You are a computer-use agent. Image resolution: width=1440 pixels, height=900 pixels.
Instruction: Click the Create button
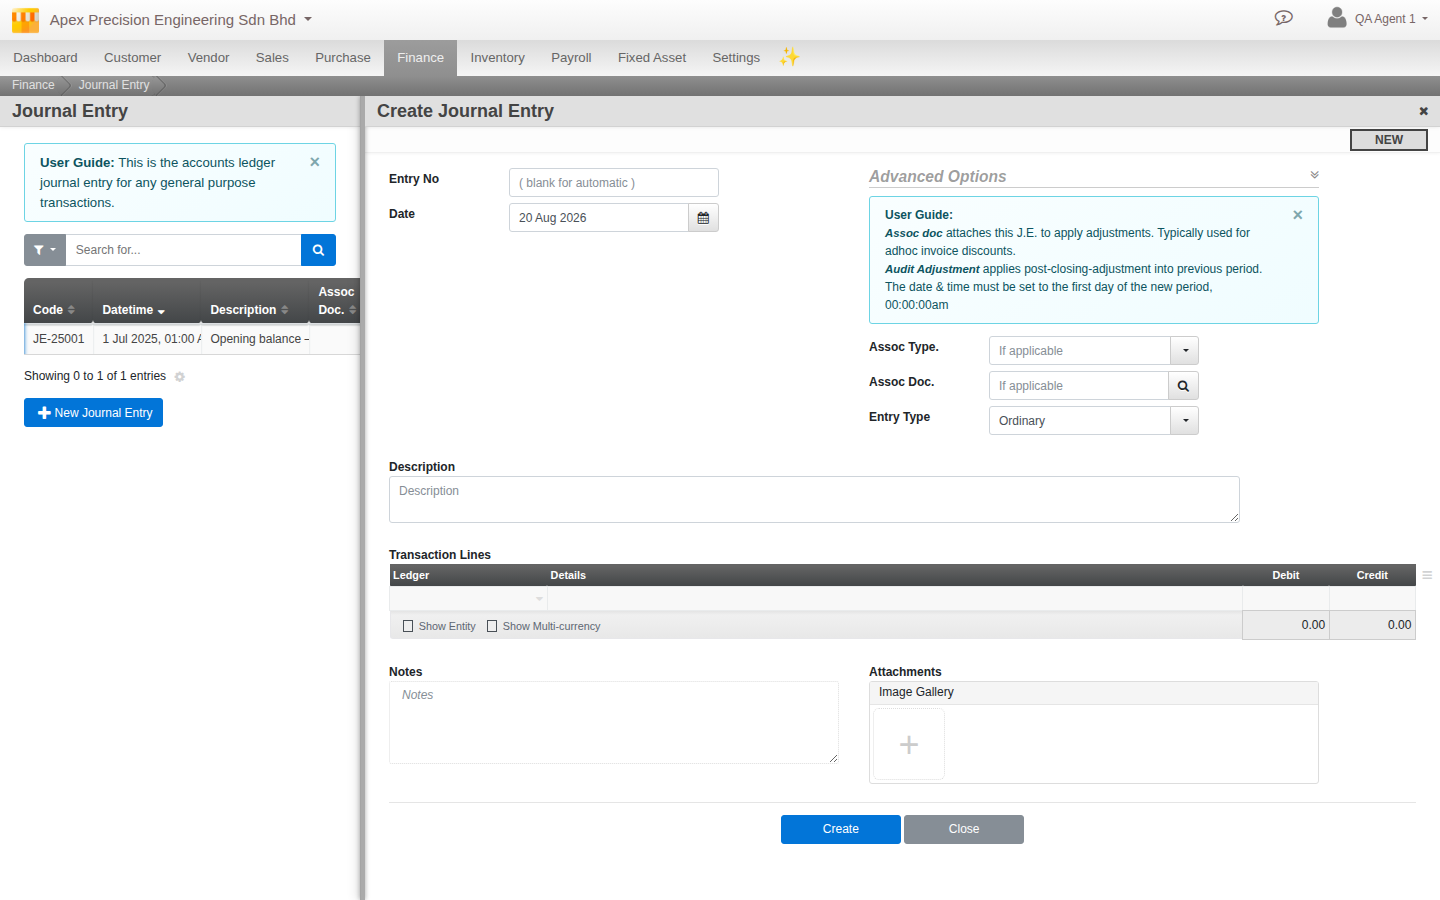point(841,829)
